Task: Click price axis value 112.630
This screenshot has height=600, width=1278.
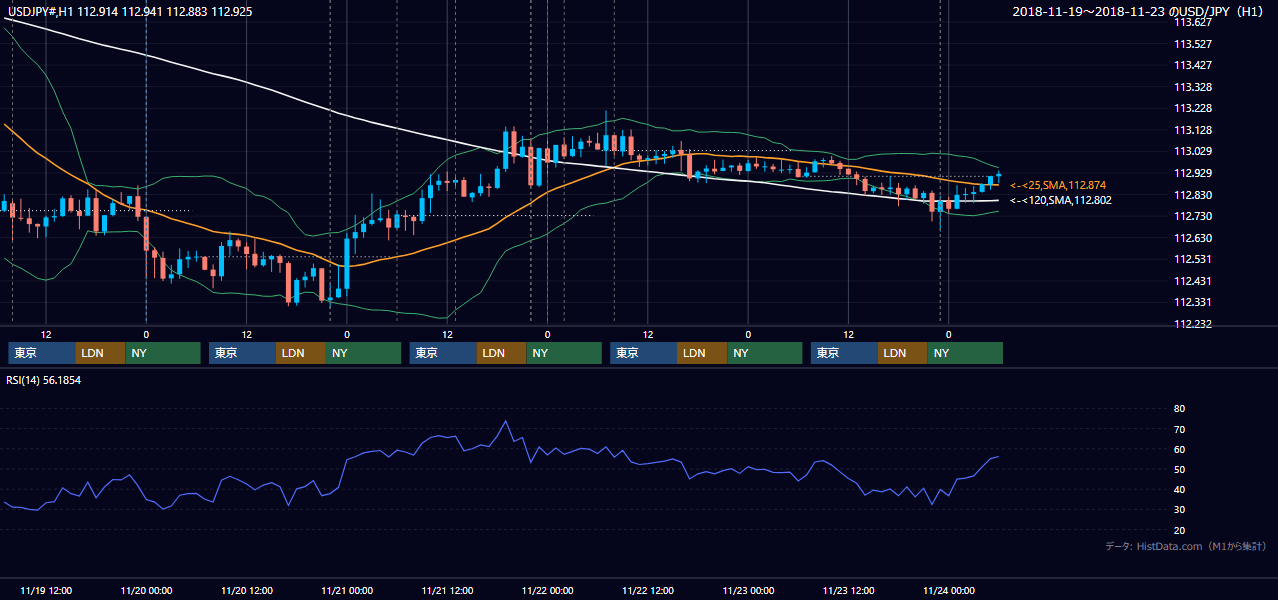Action: tap(1192, 238)
